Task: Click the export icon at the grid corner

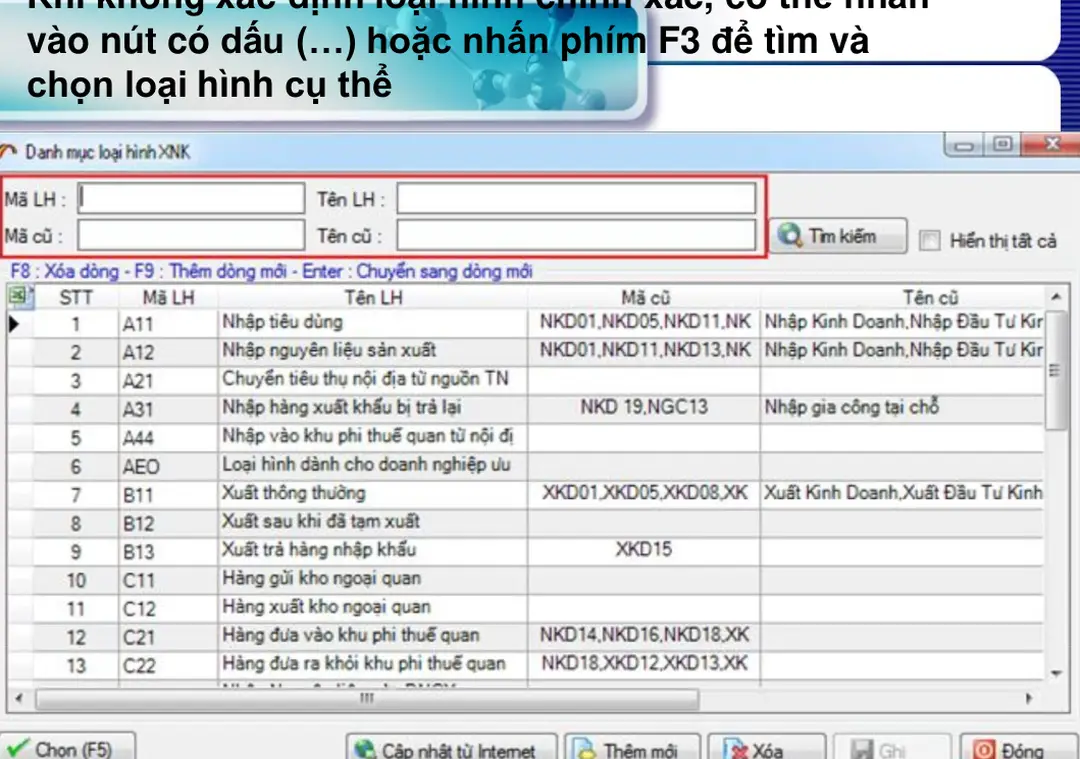Action: point(19,295)
